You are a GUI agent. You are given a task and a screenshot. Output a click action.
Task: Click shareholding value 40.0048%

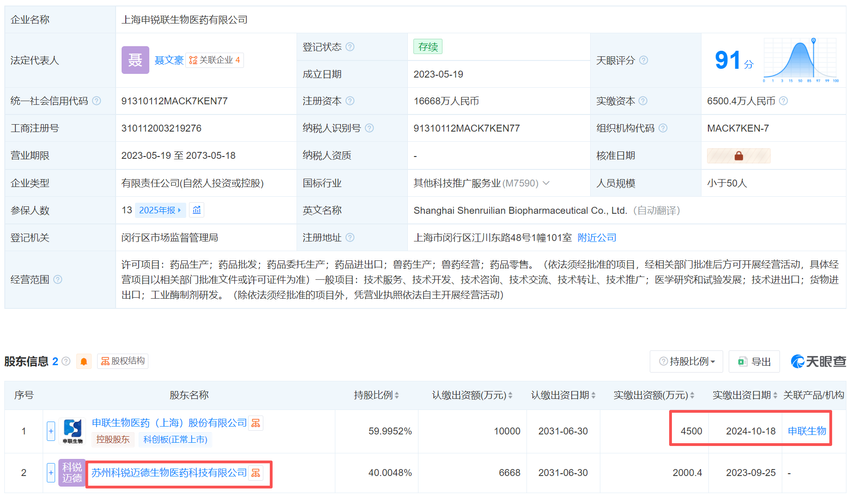pyautogui.click(x=390, y=472)
